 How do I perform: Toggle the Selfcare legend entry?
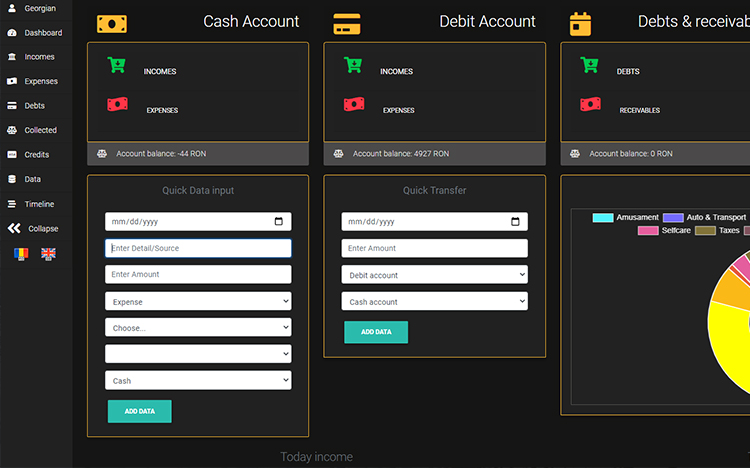click(x=665, y=230)
